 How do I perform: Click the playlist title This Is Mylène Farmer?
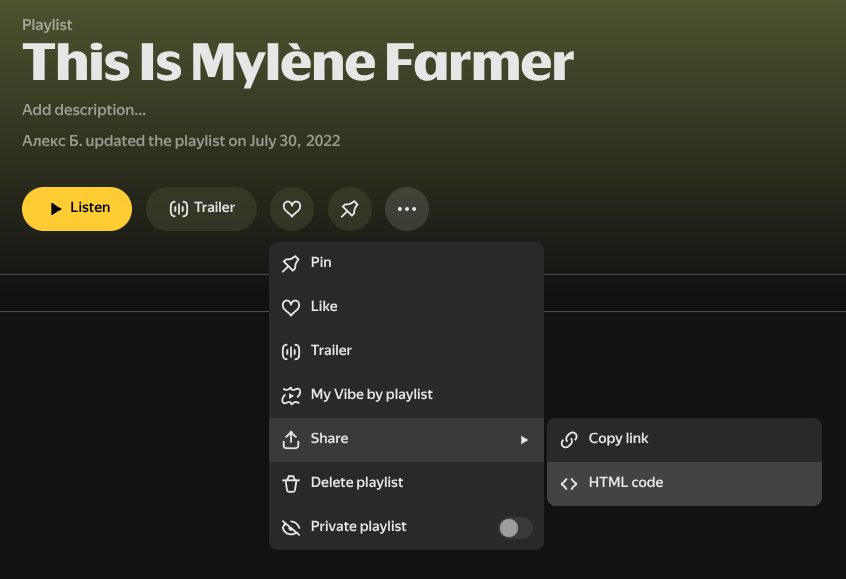[x=297, y=63]
